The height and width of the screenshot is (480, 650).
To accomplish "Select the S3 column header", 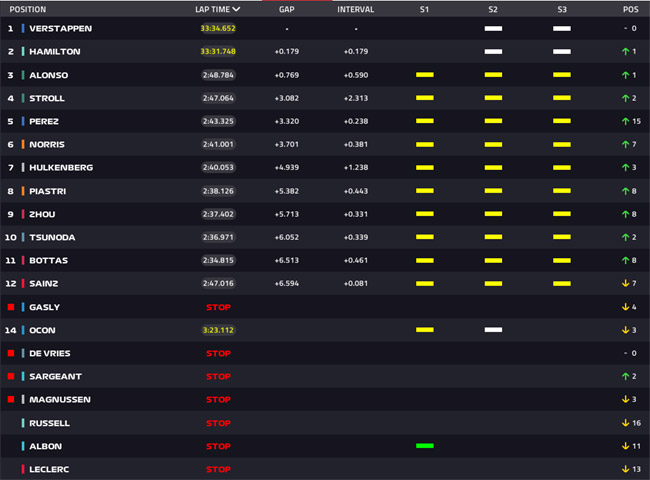I will [562, 9].
